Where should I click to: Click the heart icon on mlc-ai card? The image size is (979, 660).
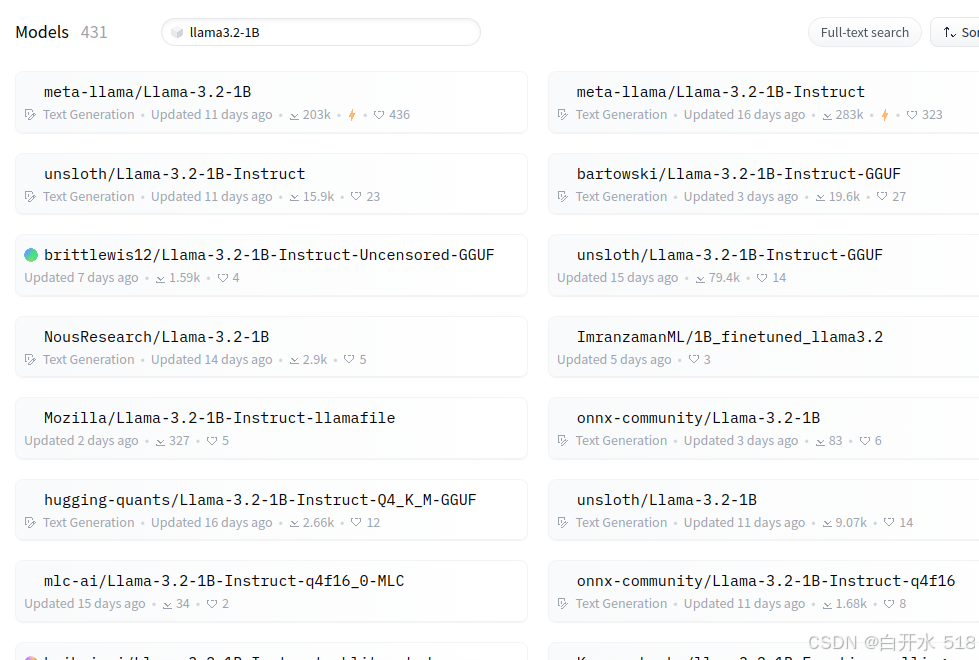(x=212, y=604)
